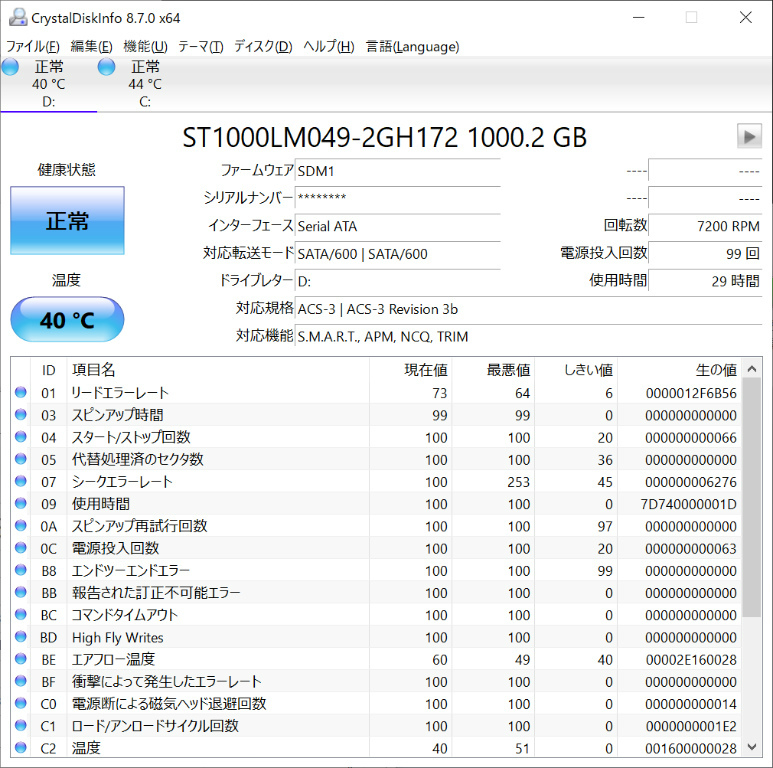This screenshot has width=773, height=768.
Task: Click the status dot for row ID 0C
Action: point(21,548)
